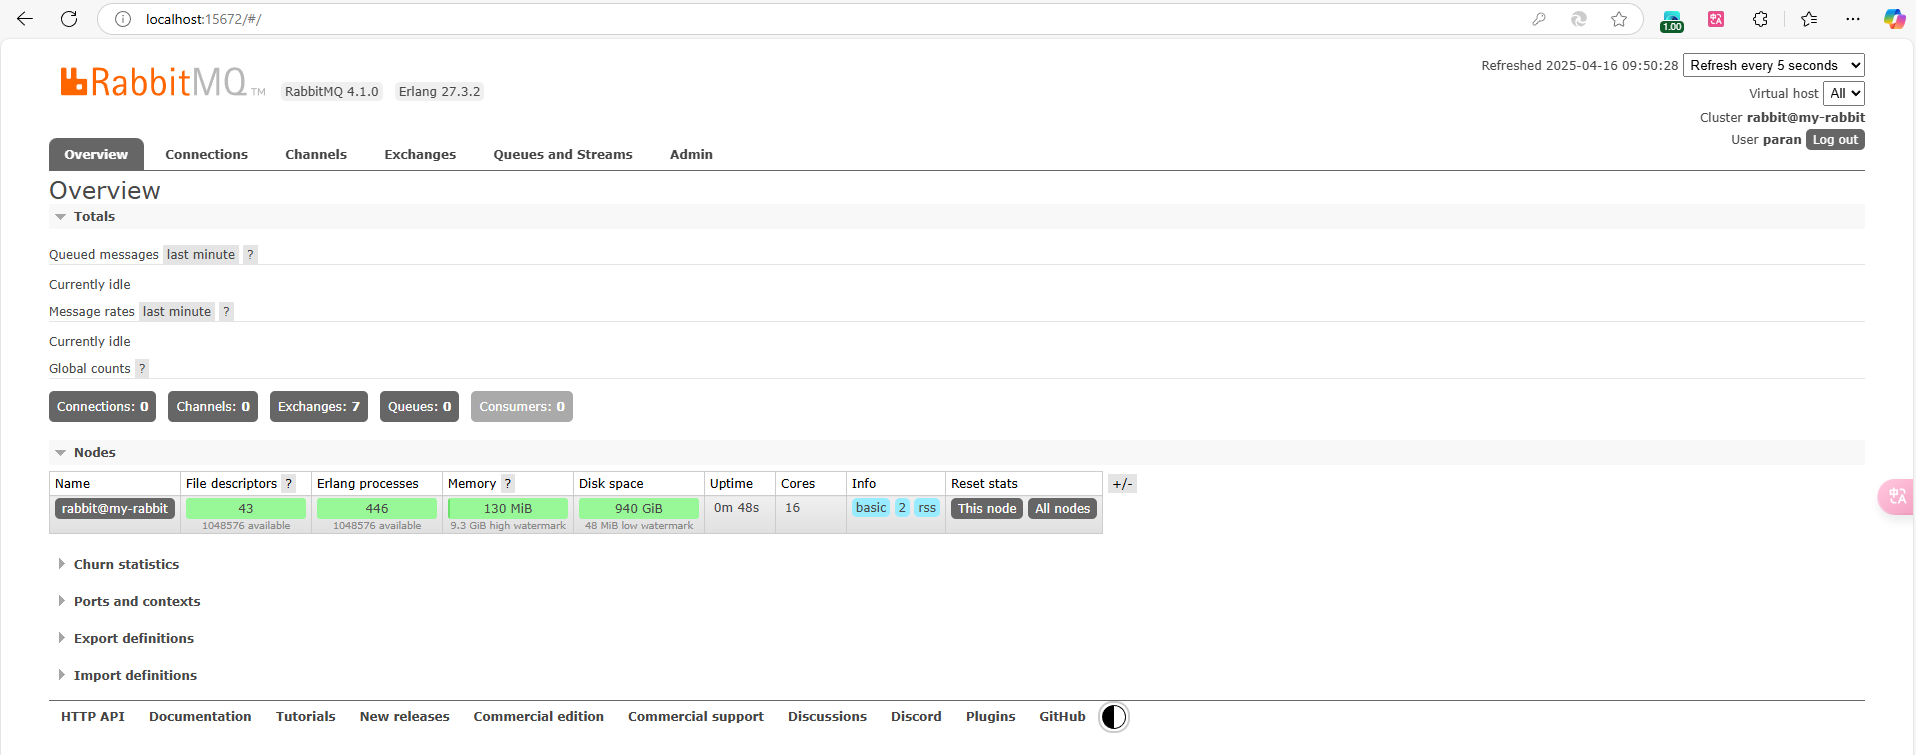Switch to the Channels tab
The height and width of the screenshot is (755, 1916).
tap(316, 154)
